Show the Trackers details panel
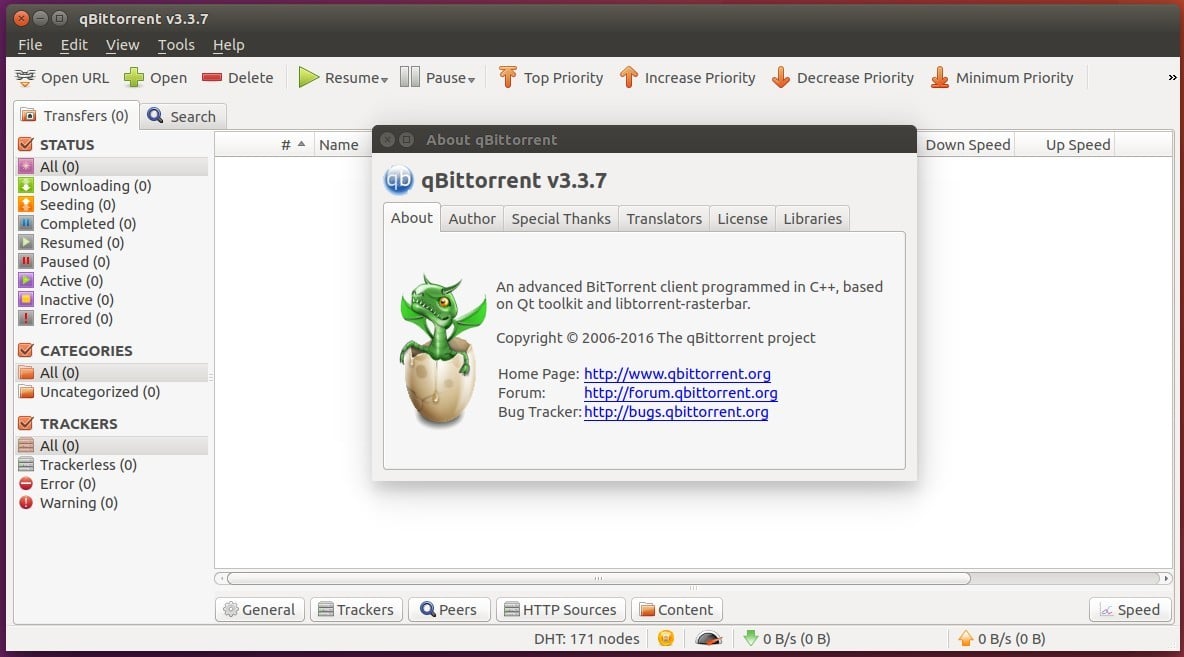 356,609
